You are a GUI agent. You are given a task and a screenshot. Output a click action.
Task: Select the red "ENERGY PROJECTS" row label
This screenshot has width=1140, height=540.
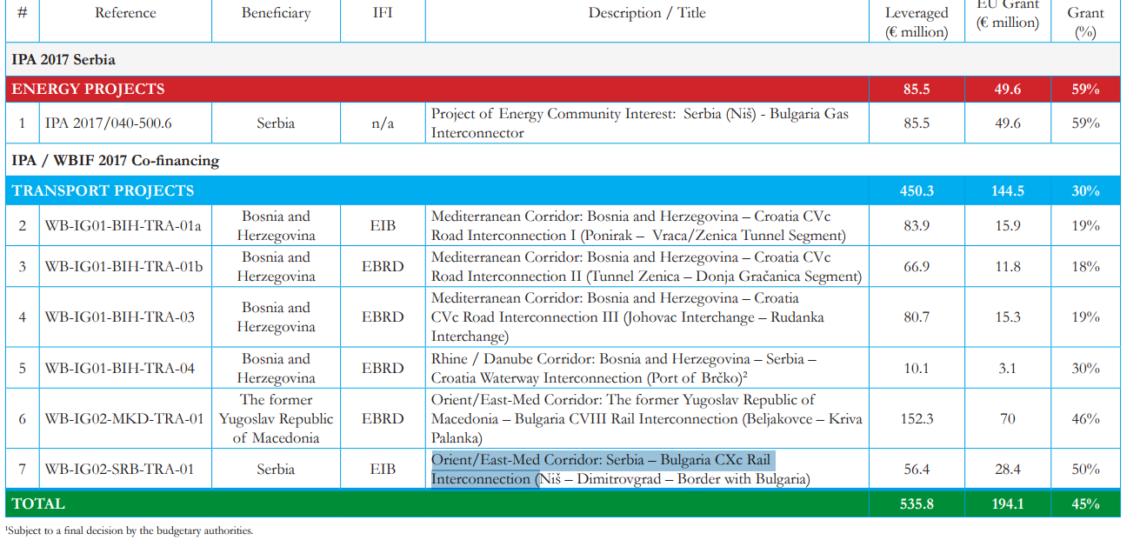click(88, 89)
